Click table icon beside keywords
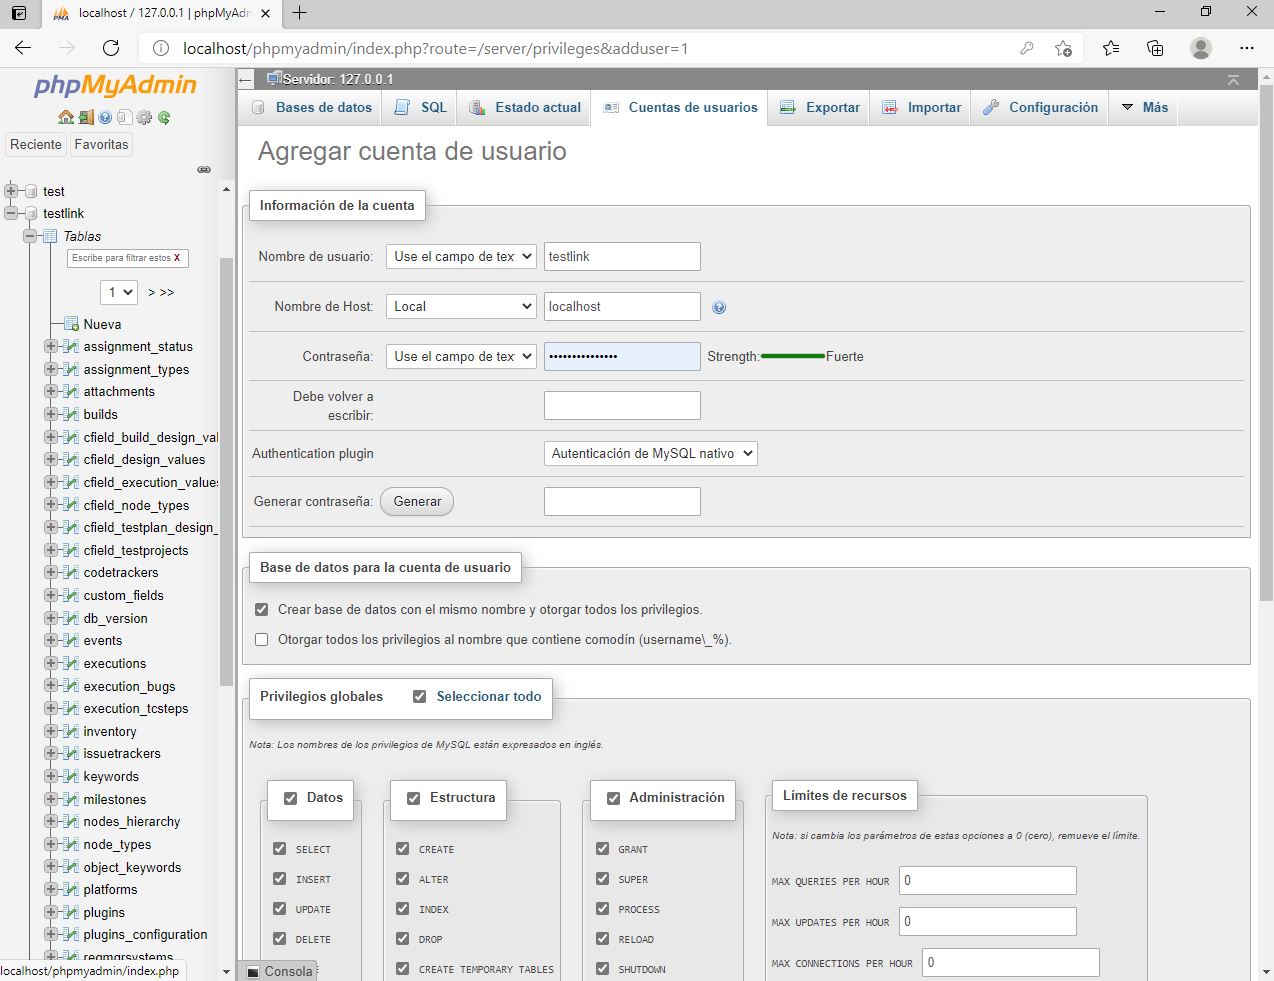Image resolution: width=1274 pixels, height=981 pixels. 71,776
